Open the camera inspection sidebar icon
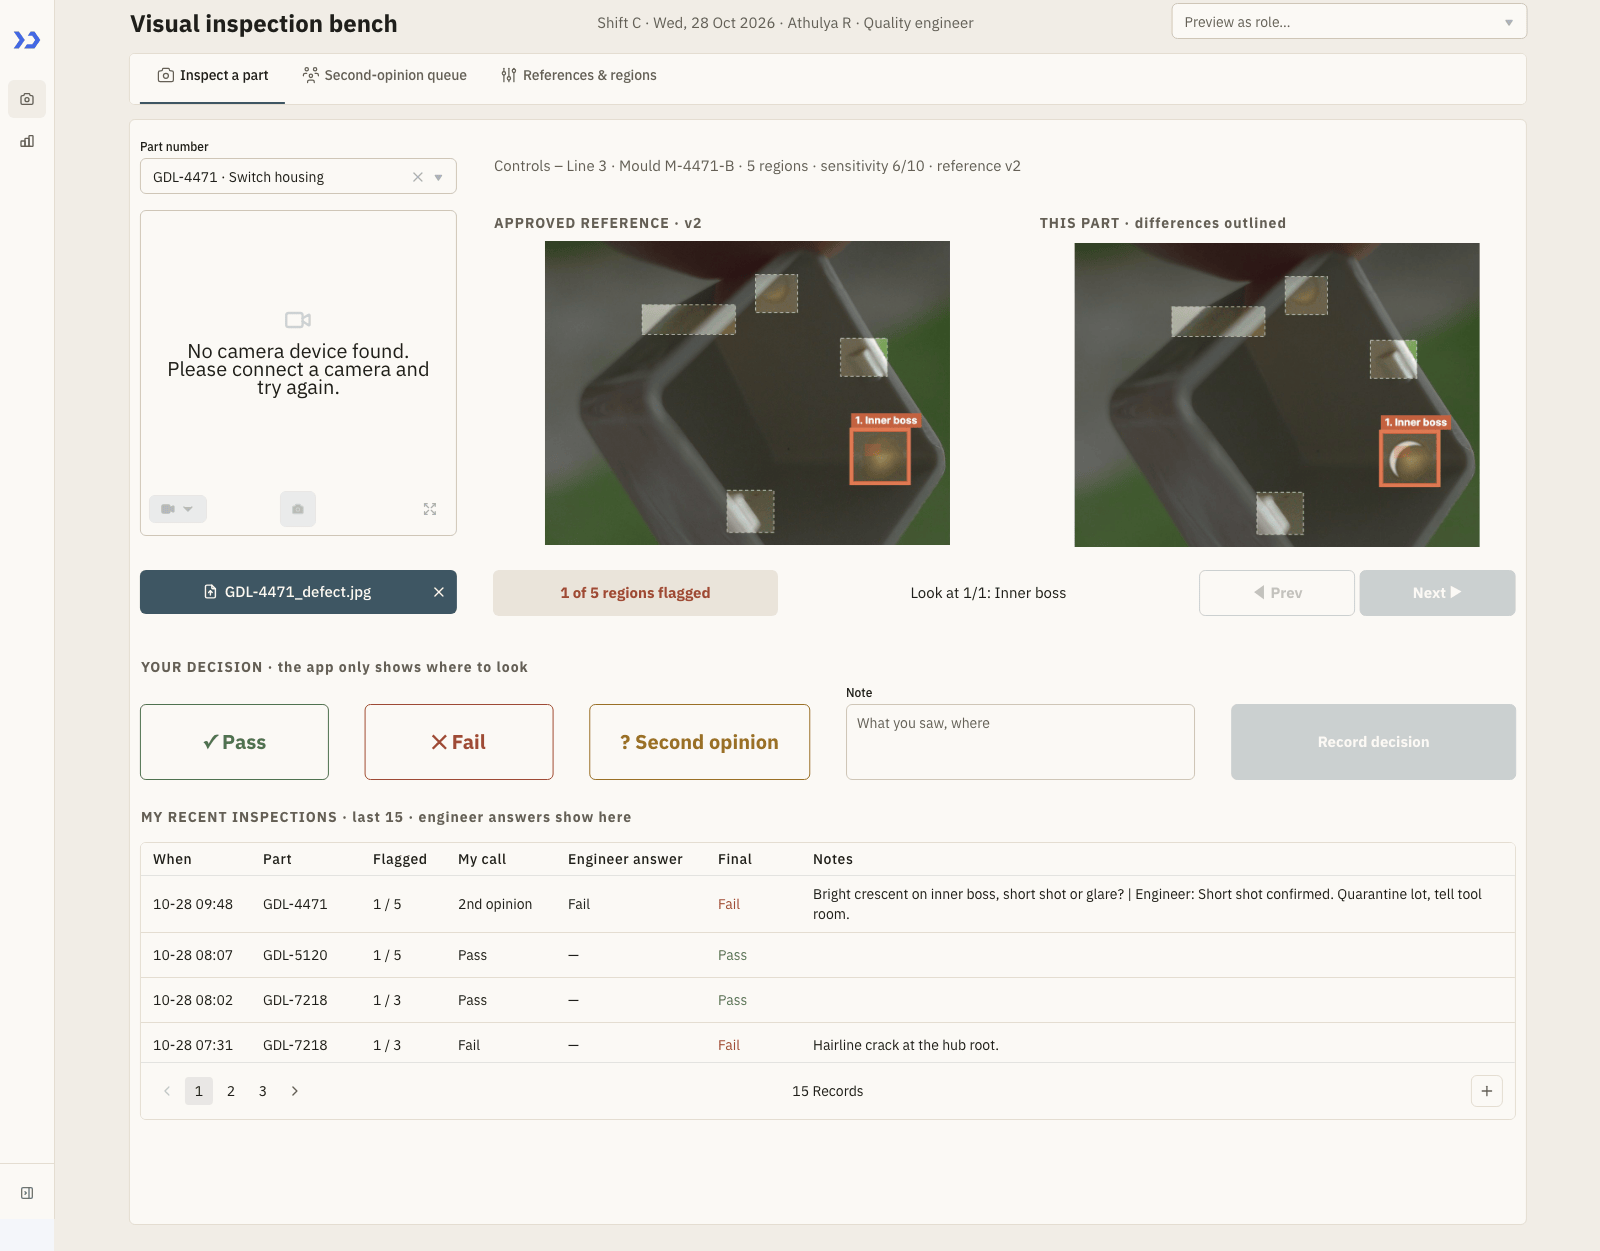This screenshot has width=1600, height=1251. 27,99
